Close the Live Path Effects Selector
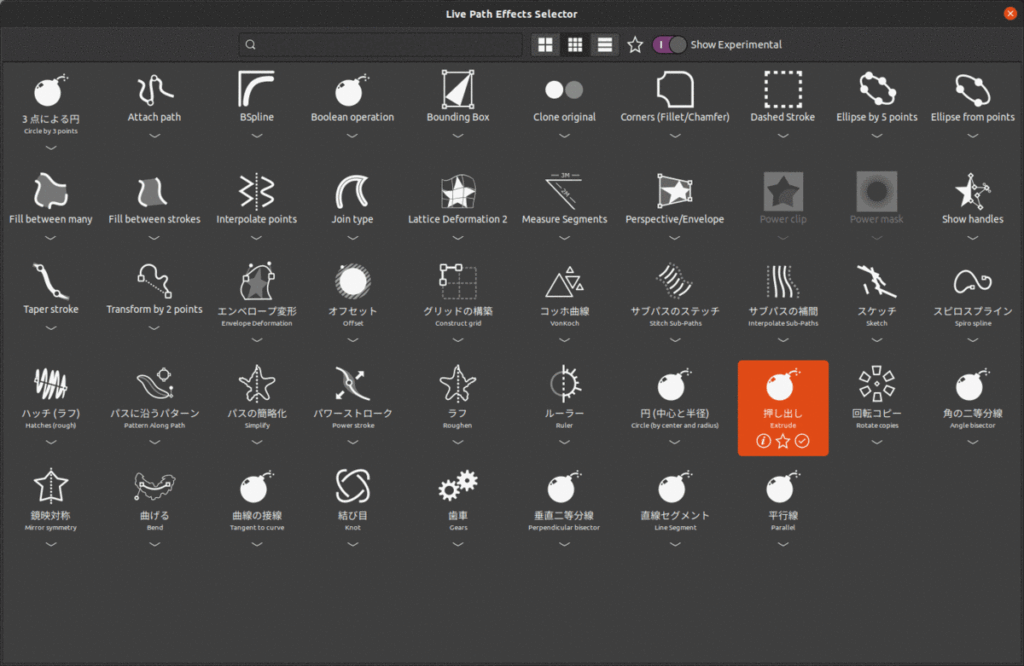 1010,14
